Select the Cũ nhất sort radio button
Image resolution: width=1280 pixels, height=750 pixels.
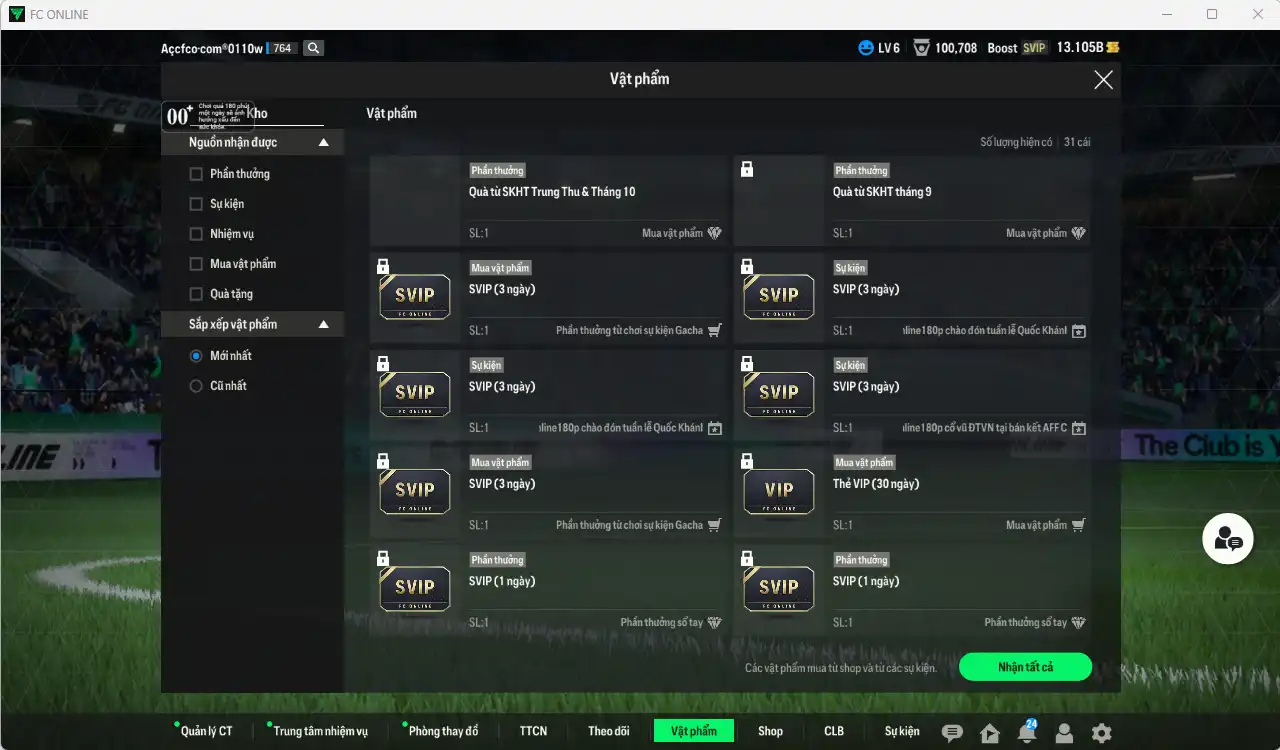[196, 386]
